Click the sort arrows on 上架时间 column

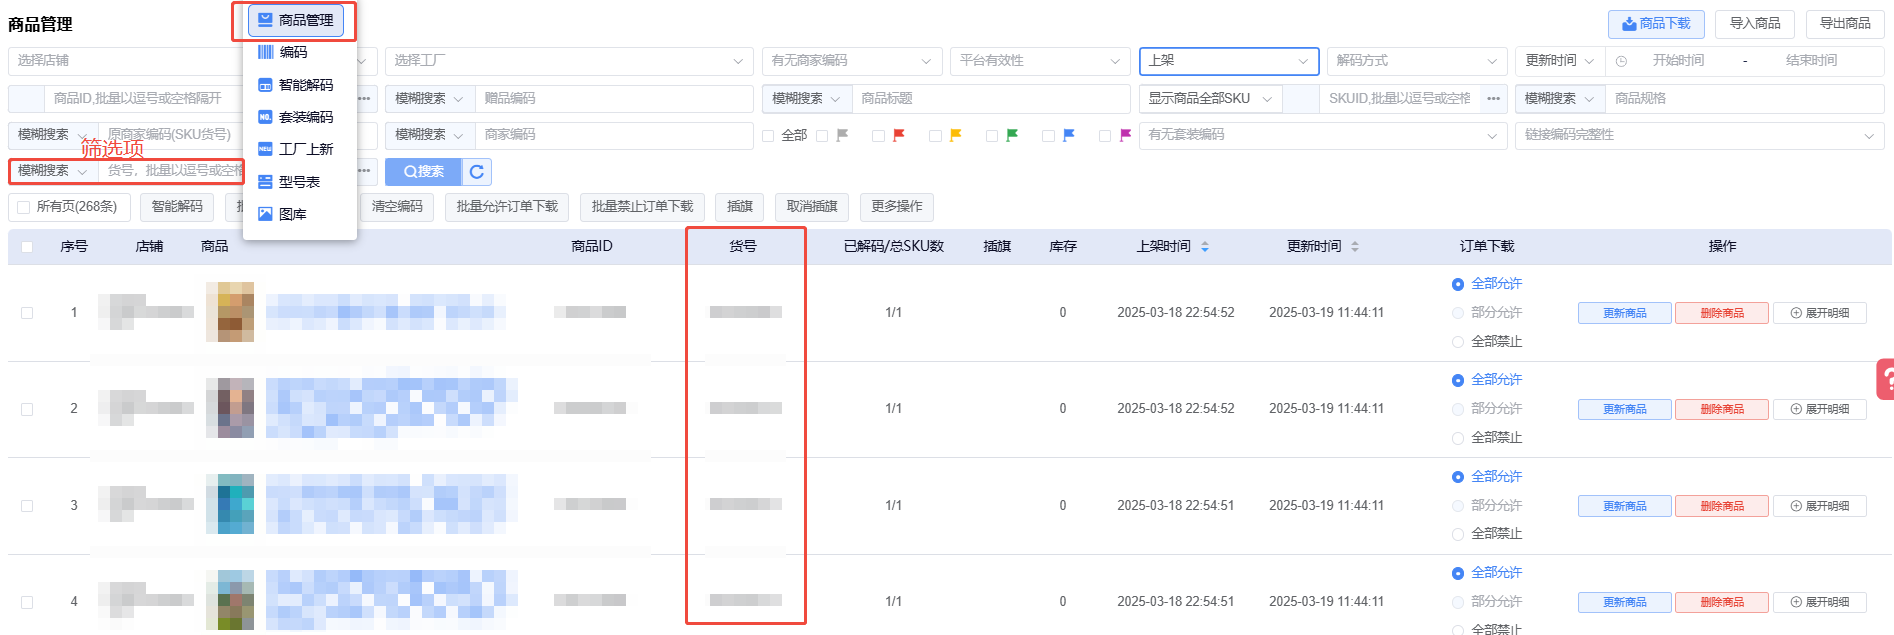coord(1205,247)
